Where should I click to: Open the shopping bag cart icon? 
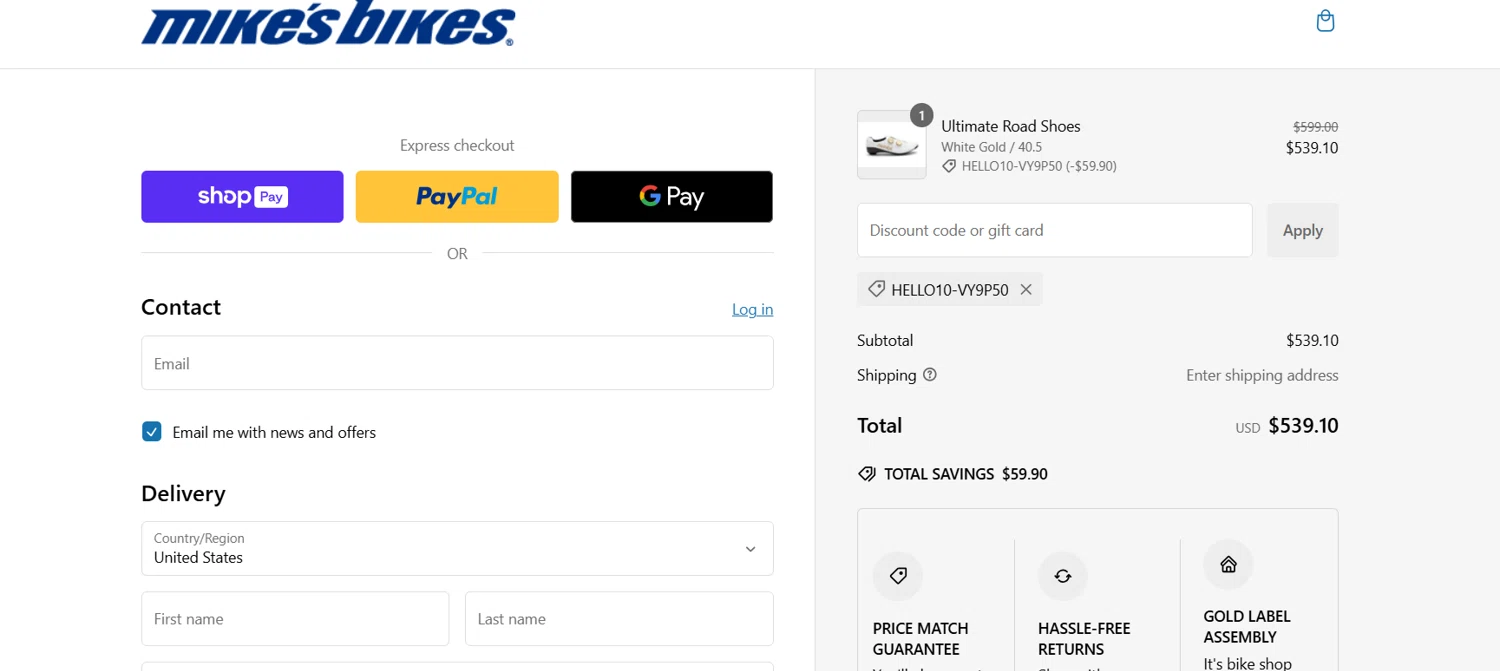[x=1325, y=21]
